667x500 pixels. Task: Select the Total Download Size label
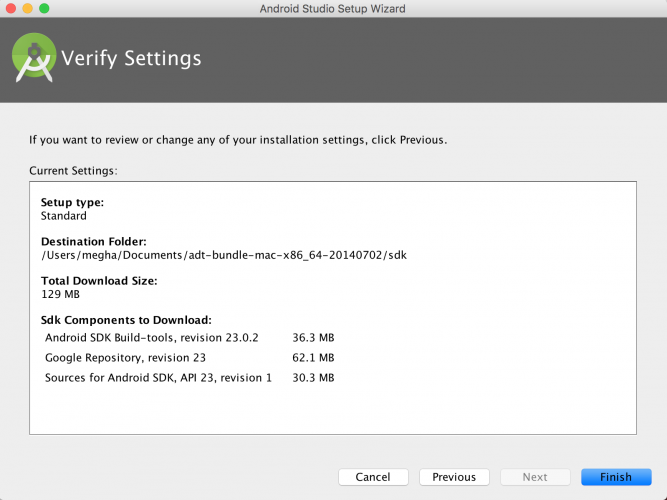[99, 281]
